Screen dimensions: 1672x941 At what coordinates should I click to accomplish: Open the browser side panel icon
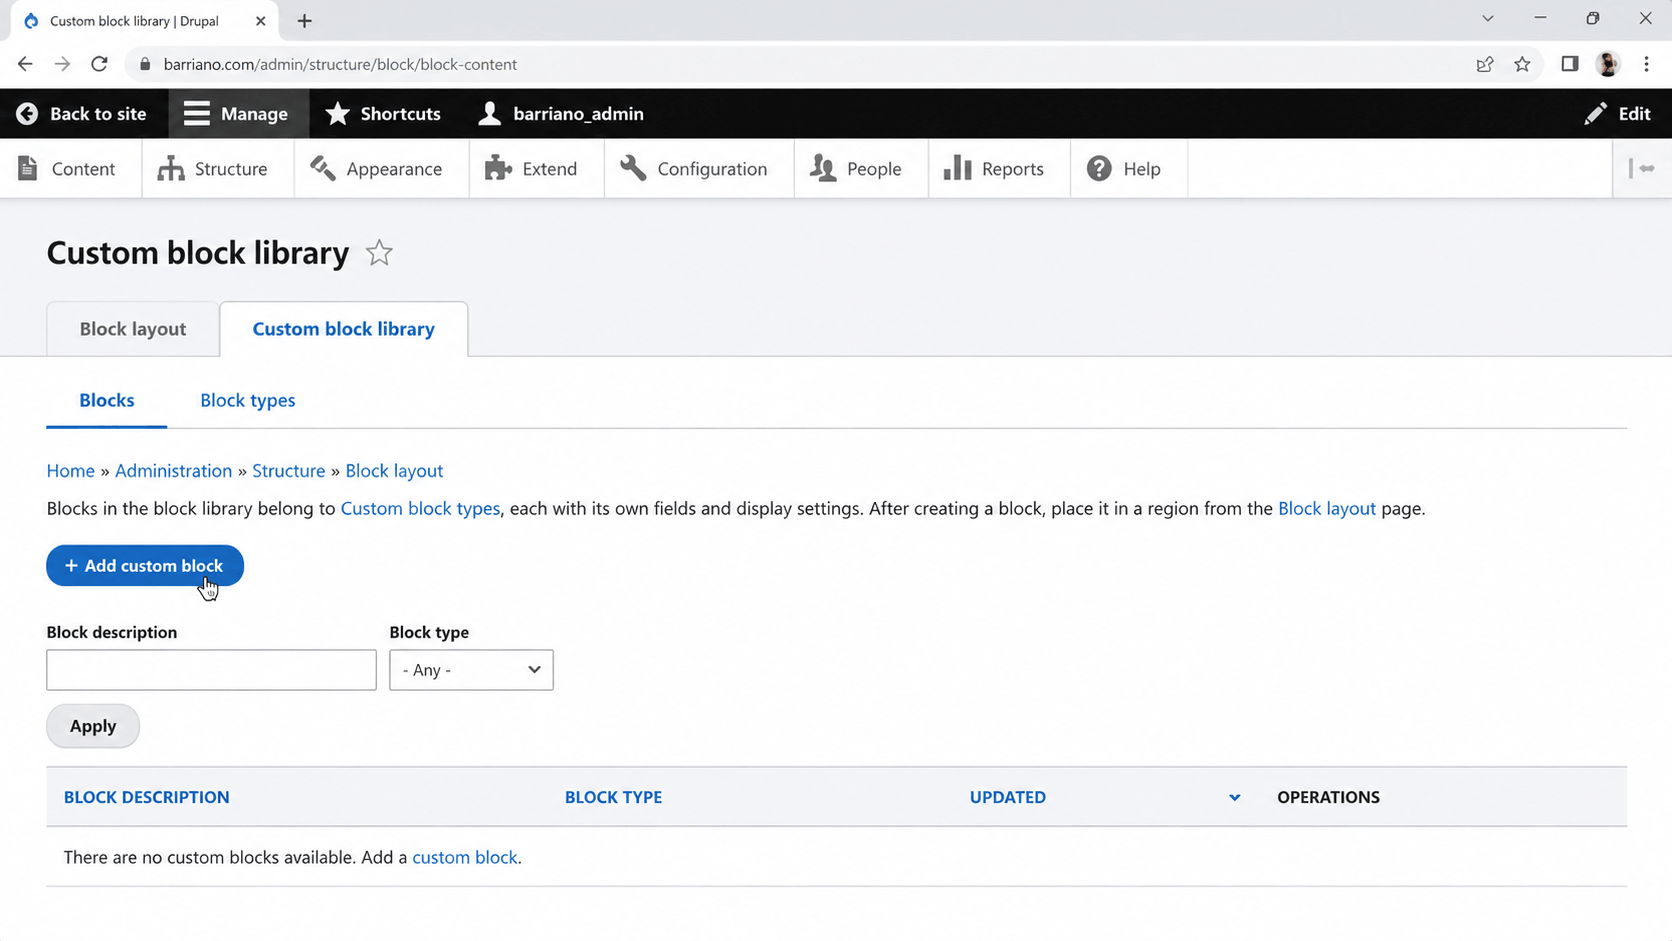pos(1570,64)
